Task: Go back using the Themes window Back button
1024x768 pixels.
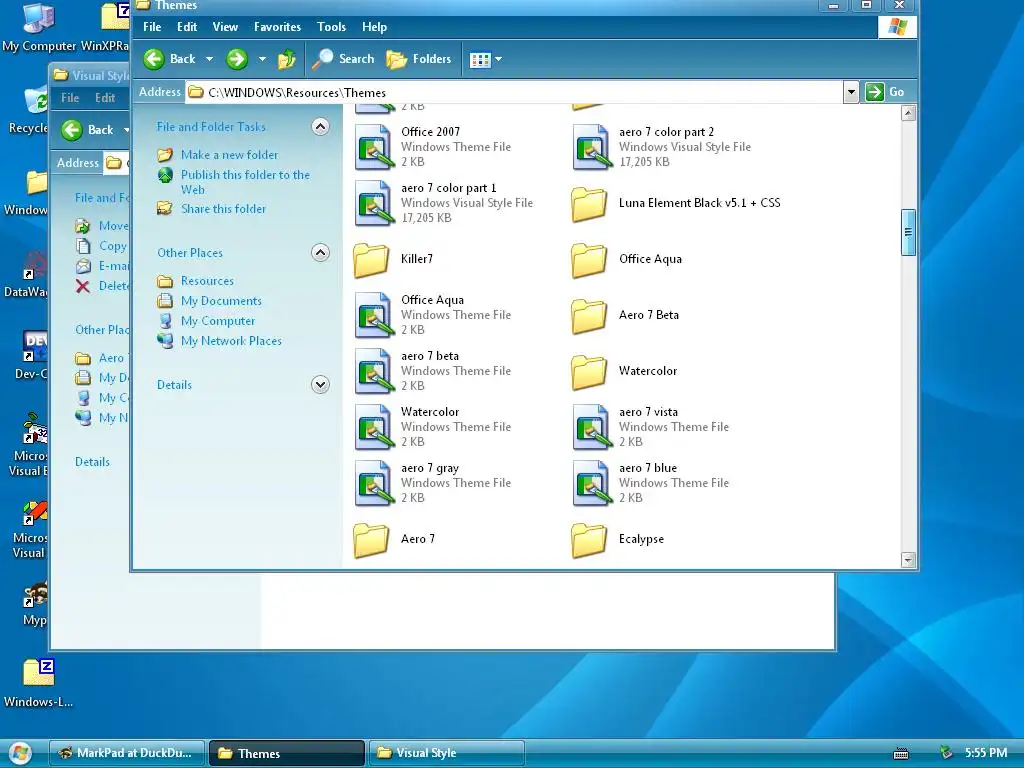Action: click(169, 59)
